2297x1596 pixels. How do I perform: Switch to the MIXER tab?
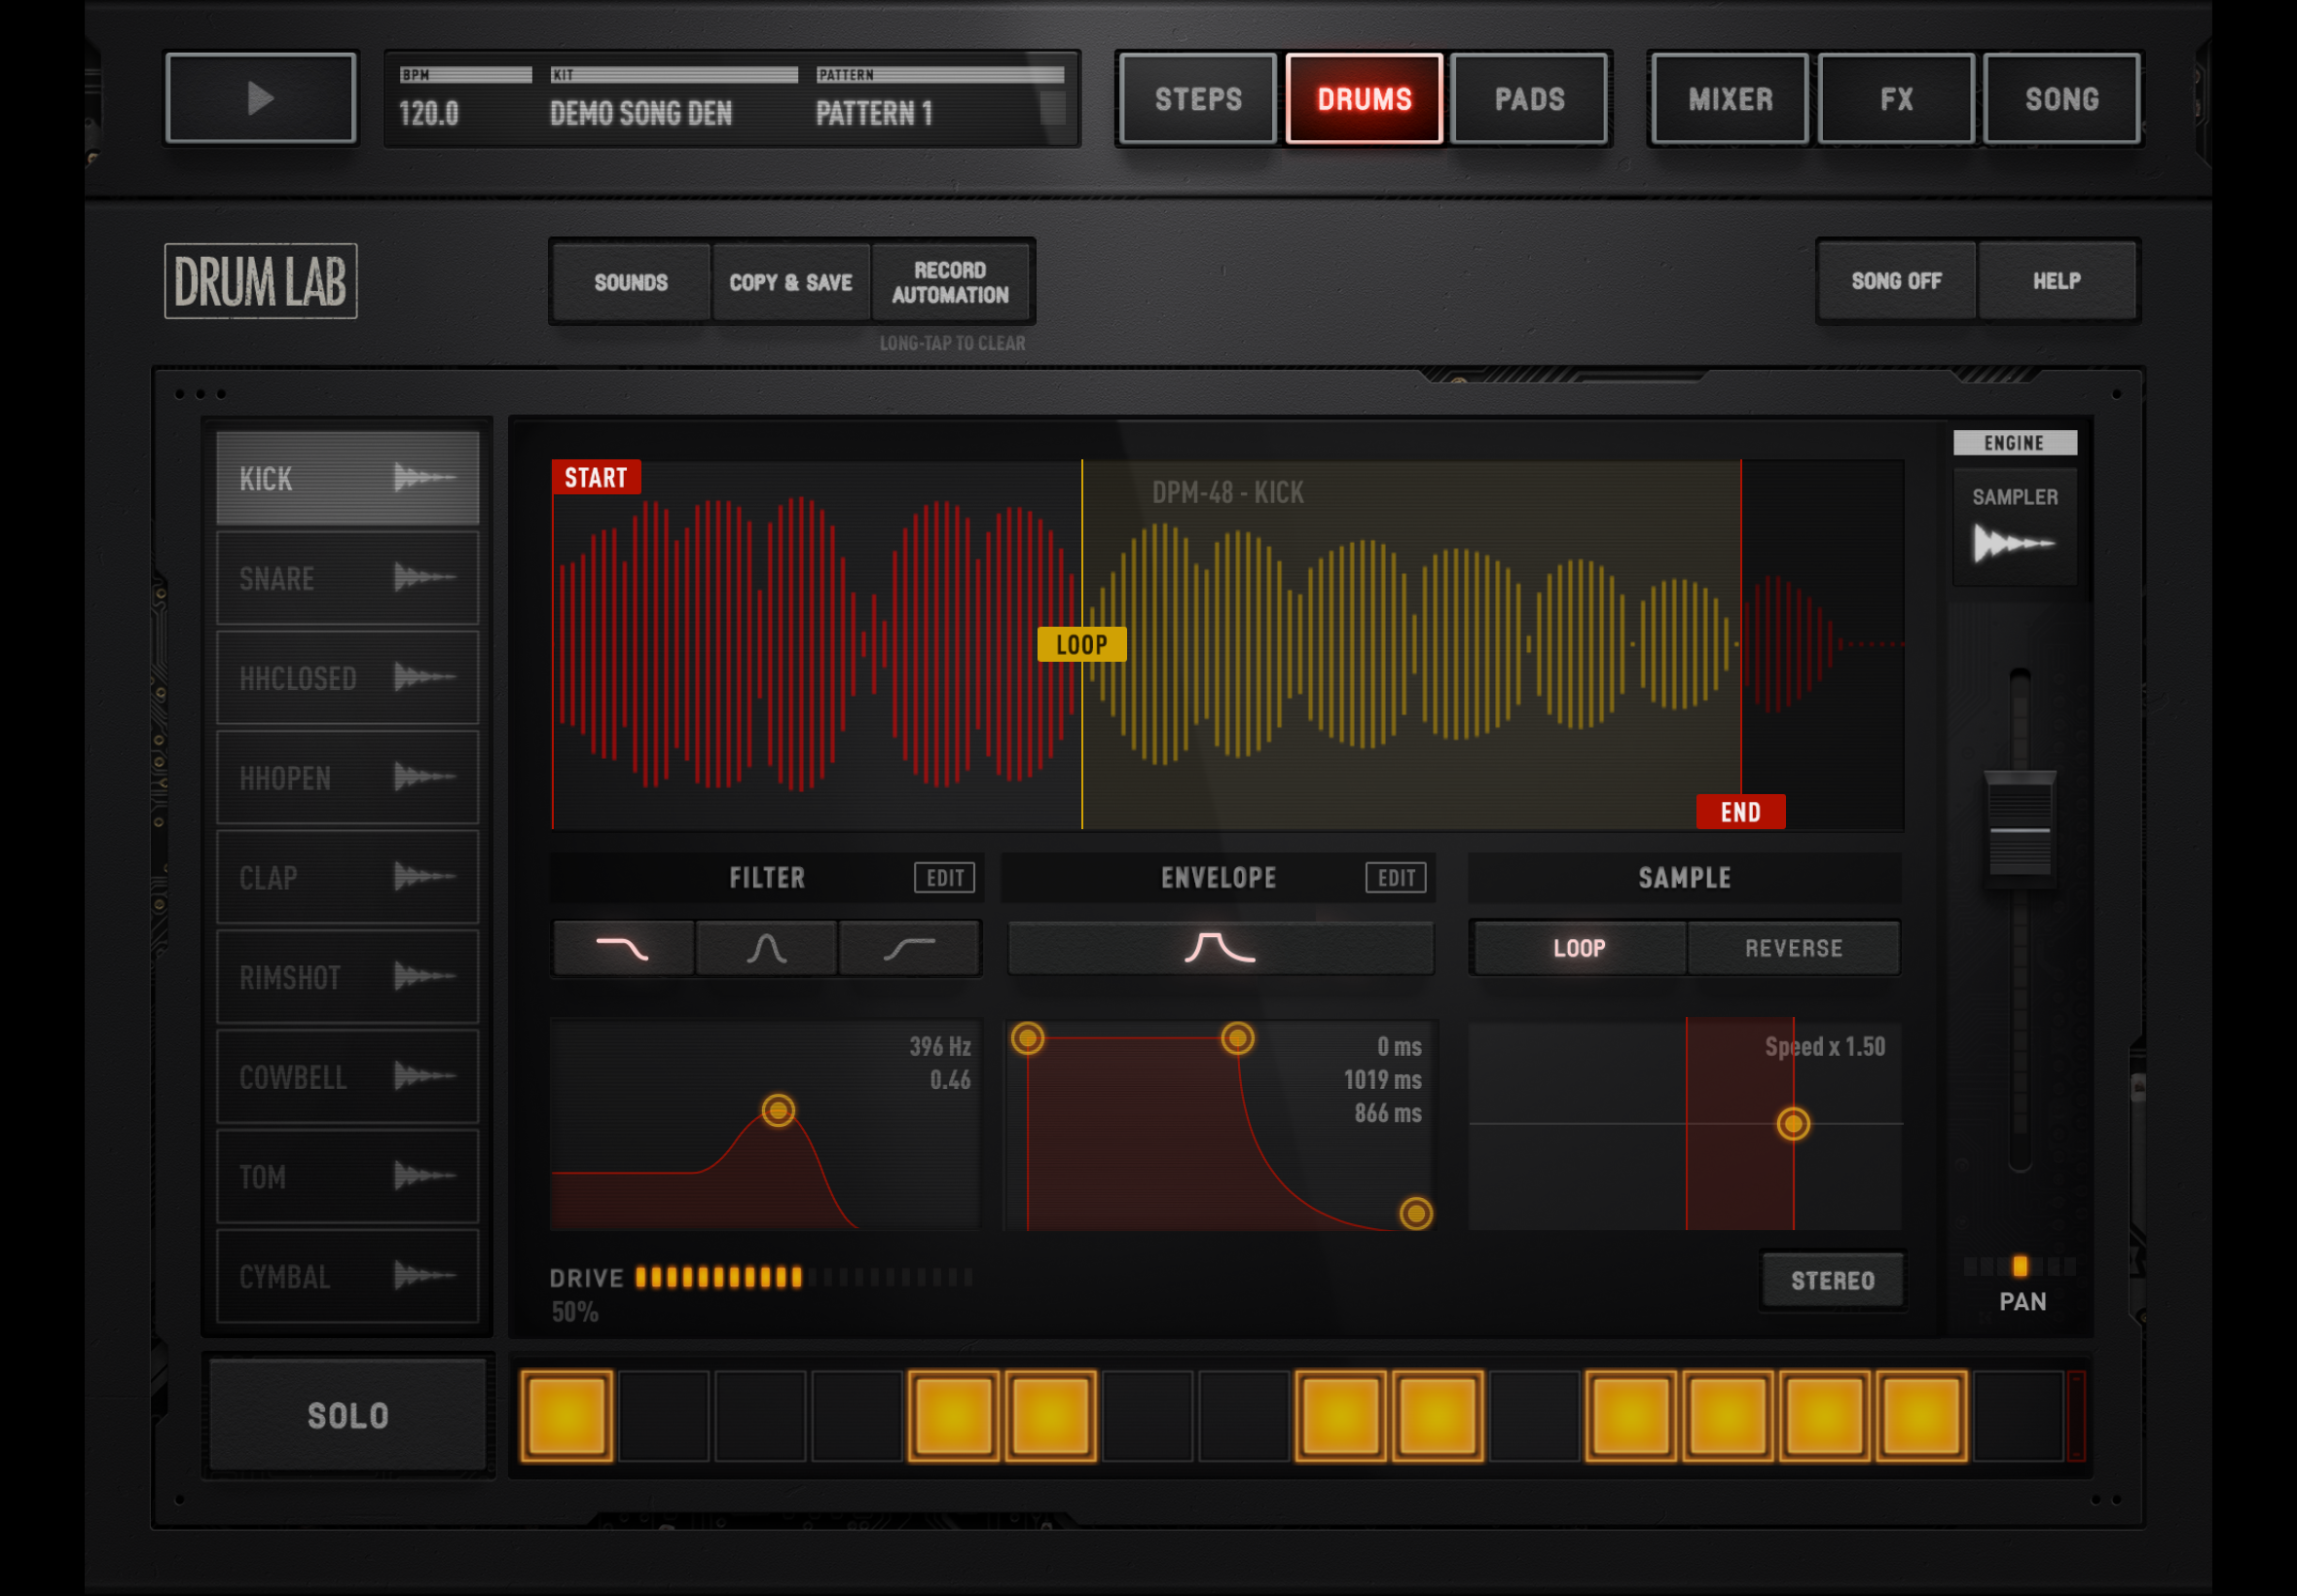click(x=1730, y=99)
